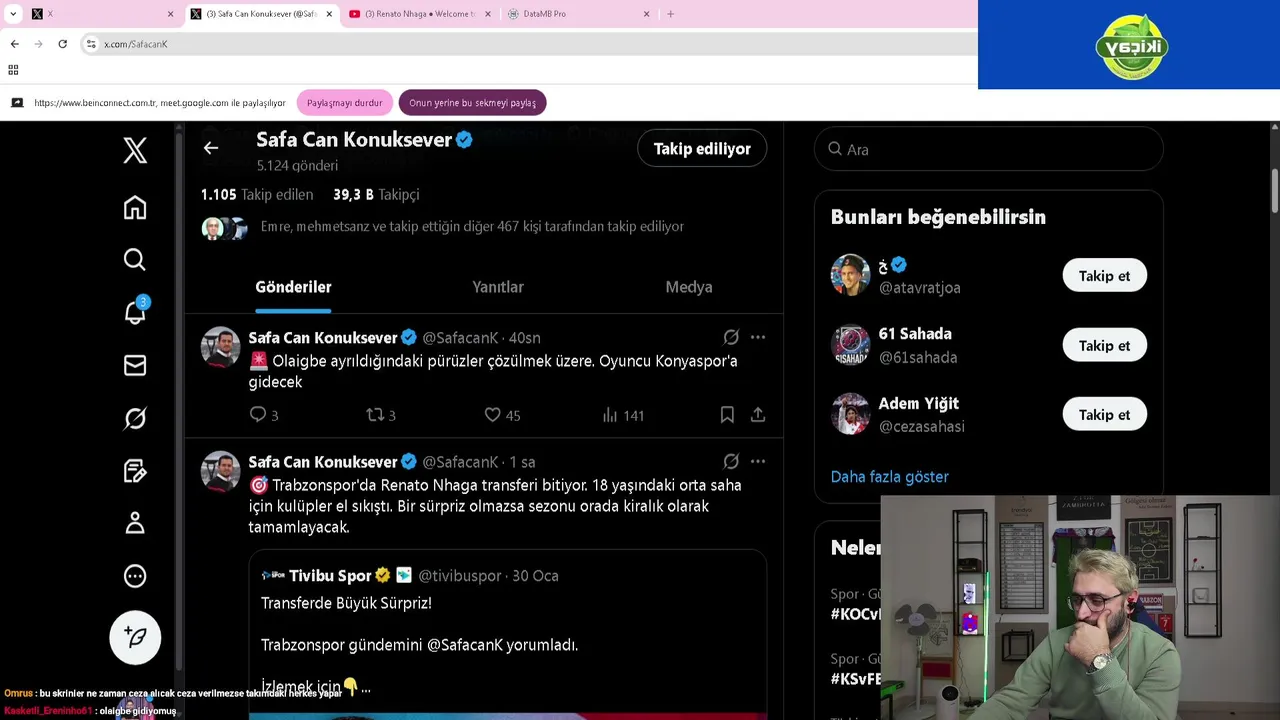The image size is (1280, 720).
Task: Open the tab search dropdown arrow
Action: (x=13, y=14)
